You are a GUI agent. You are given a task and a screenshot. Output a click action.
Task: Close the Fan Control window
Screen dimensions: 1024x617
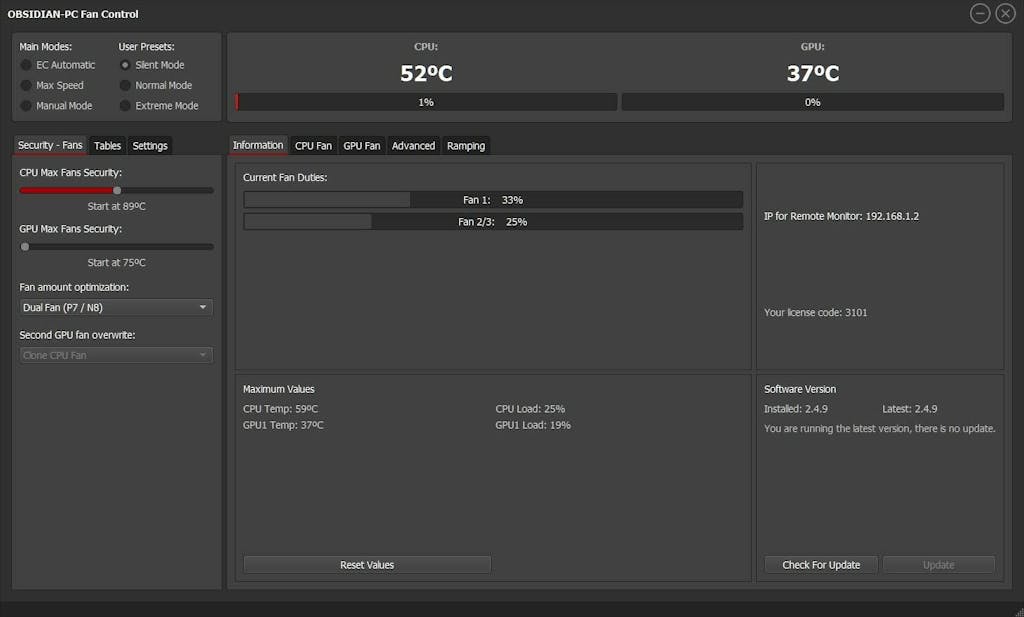[x=1005, y=13]
